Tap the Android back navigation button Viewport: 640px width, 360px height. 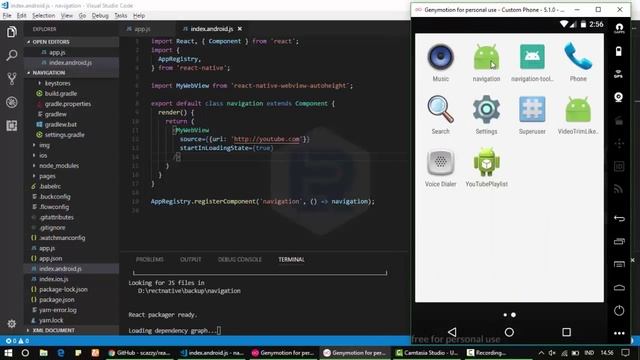[x=452, y=332]
